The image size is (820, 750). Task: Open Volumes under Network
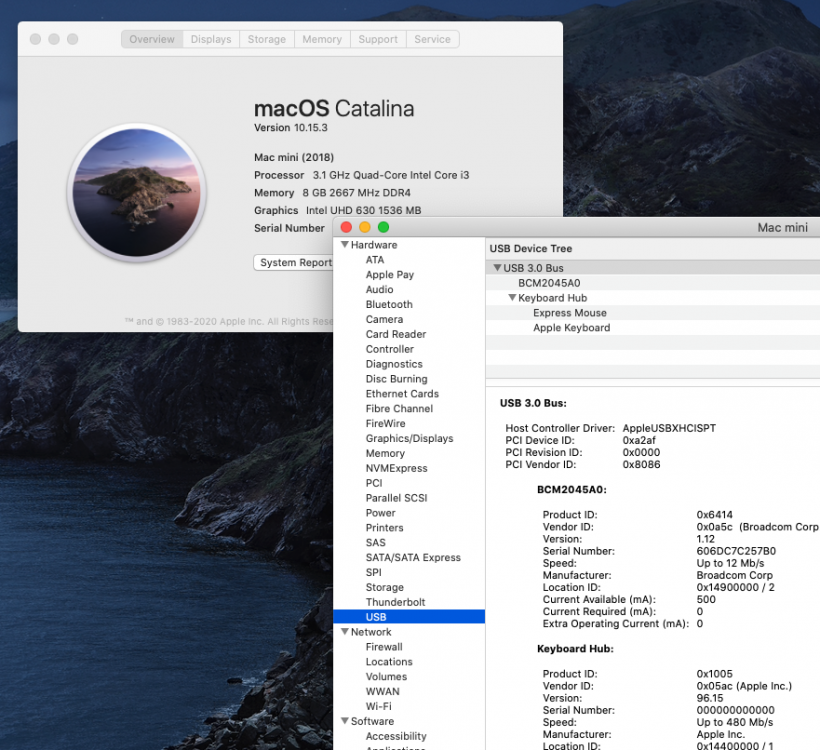(386, 677)
